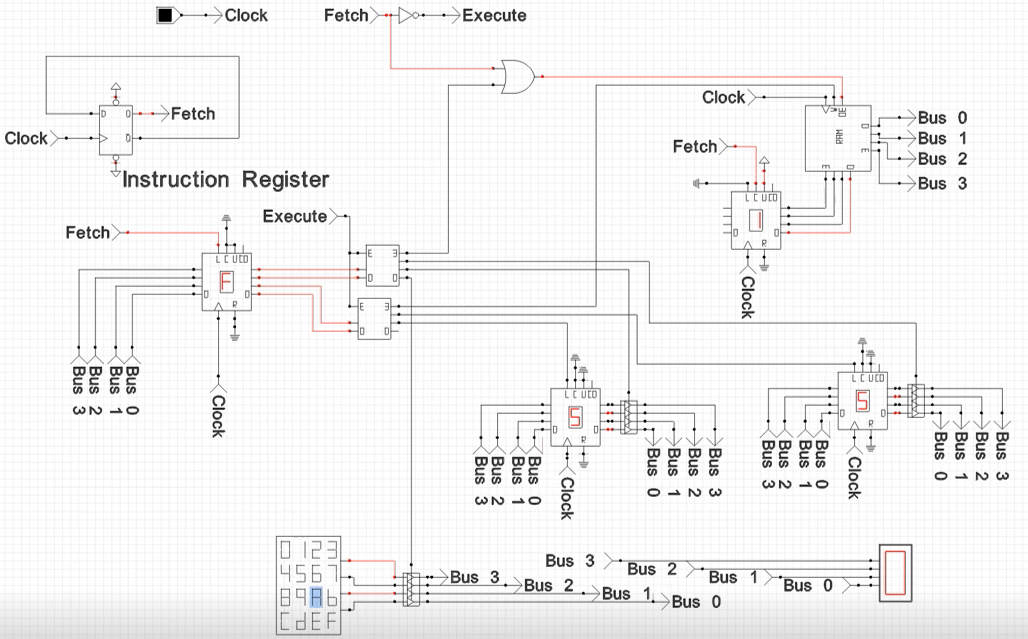Viewport: 1028px width, 639px height.
Task: Click keypad key 5
Action: (x=302, y=573)
